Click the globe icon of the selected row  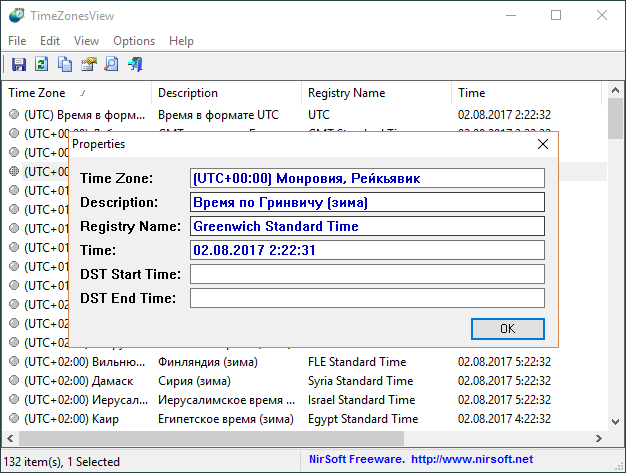point(14,171)
